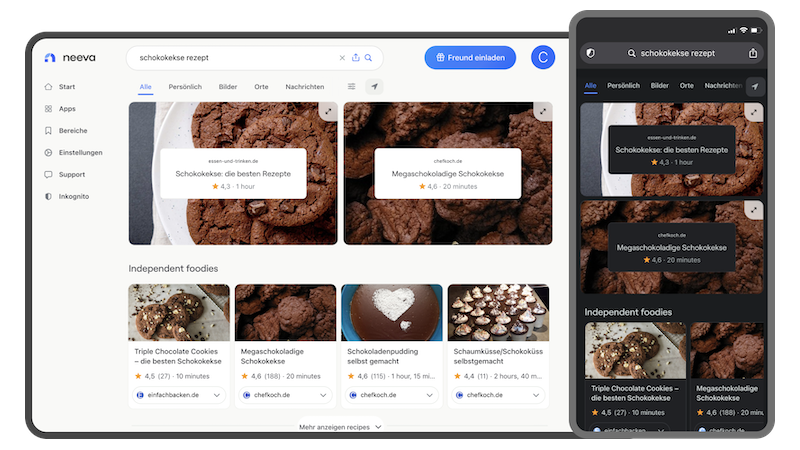Open 'Schokokekse: die besten Rezepte' card on mobile

(x=671, y=150)
